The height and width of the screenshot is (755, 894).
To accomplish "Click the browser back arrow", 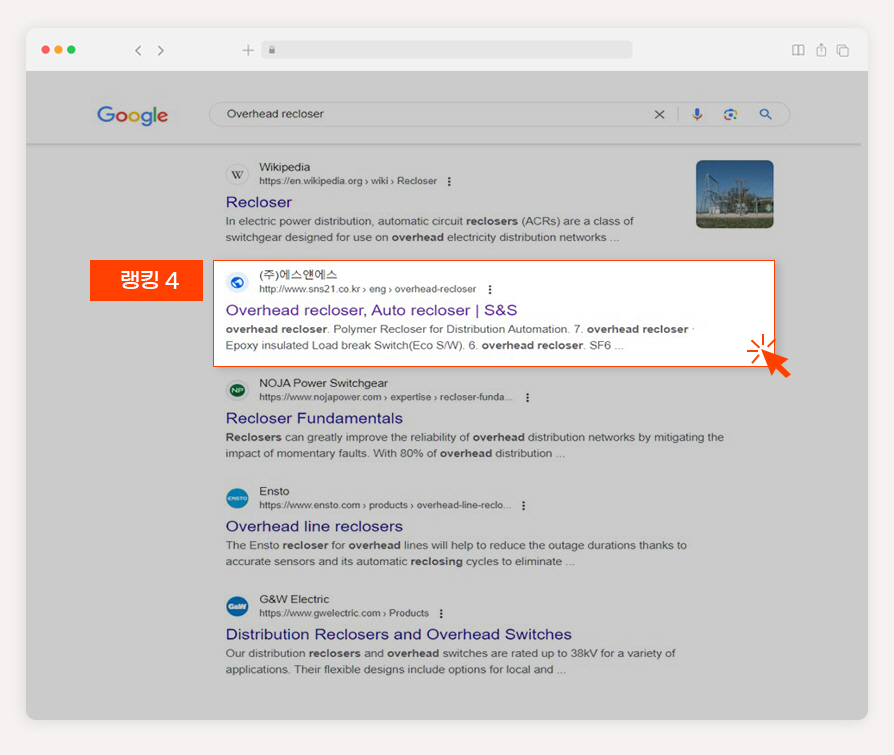I will pyautogui.click(x=138, y=51).
